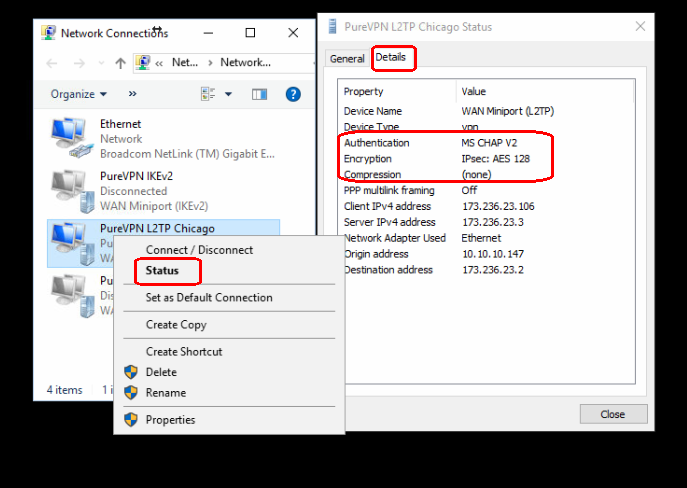The image size is (687, 488).
Task: Click the shield icon beside Rename
Action: point(131,393)
